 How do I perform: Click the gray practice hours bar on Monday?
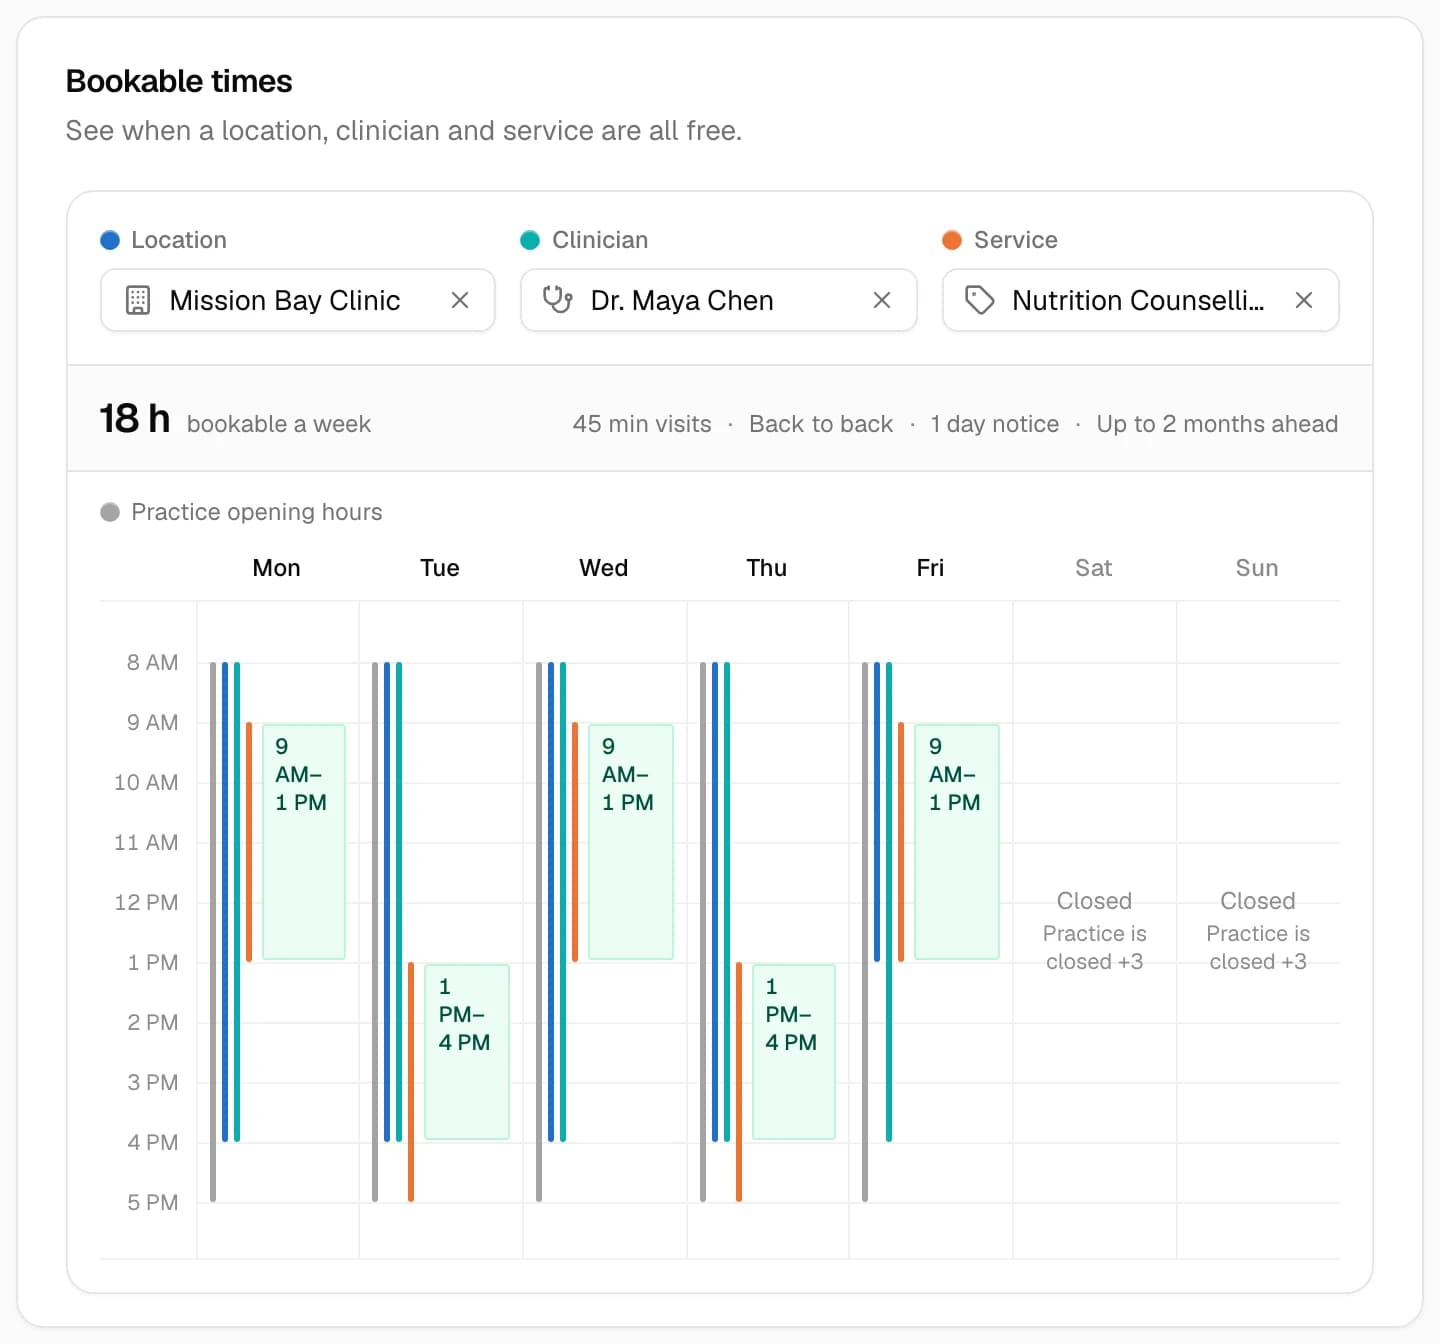click(213, 932)
